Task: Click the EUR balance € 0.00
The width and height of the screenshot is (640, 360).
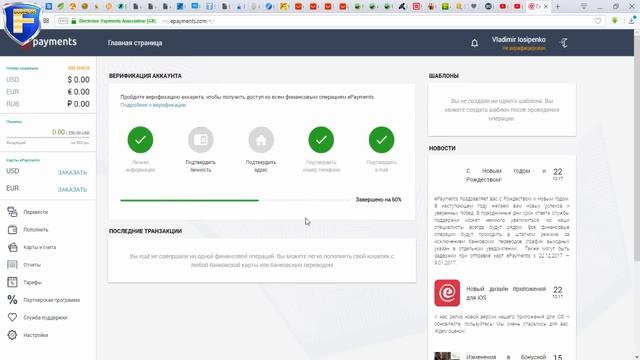Action: pos(78,92)
